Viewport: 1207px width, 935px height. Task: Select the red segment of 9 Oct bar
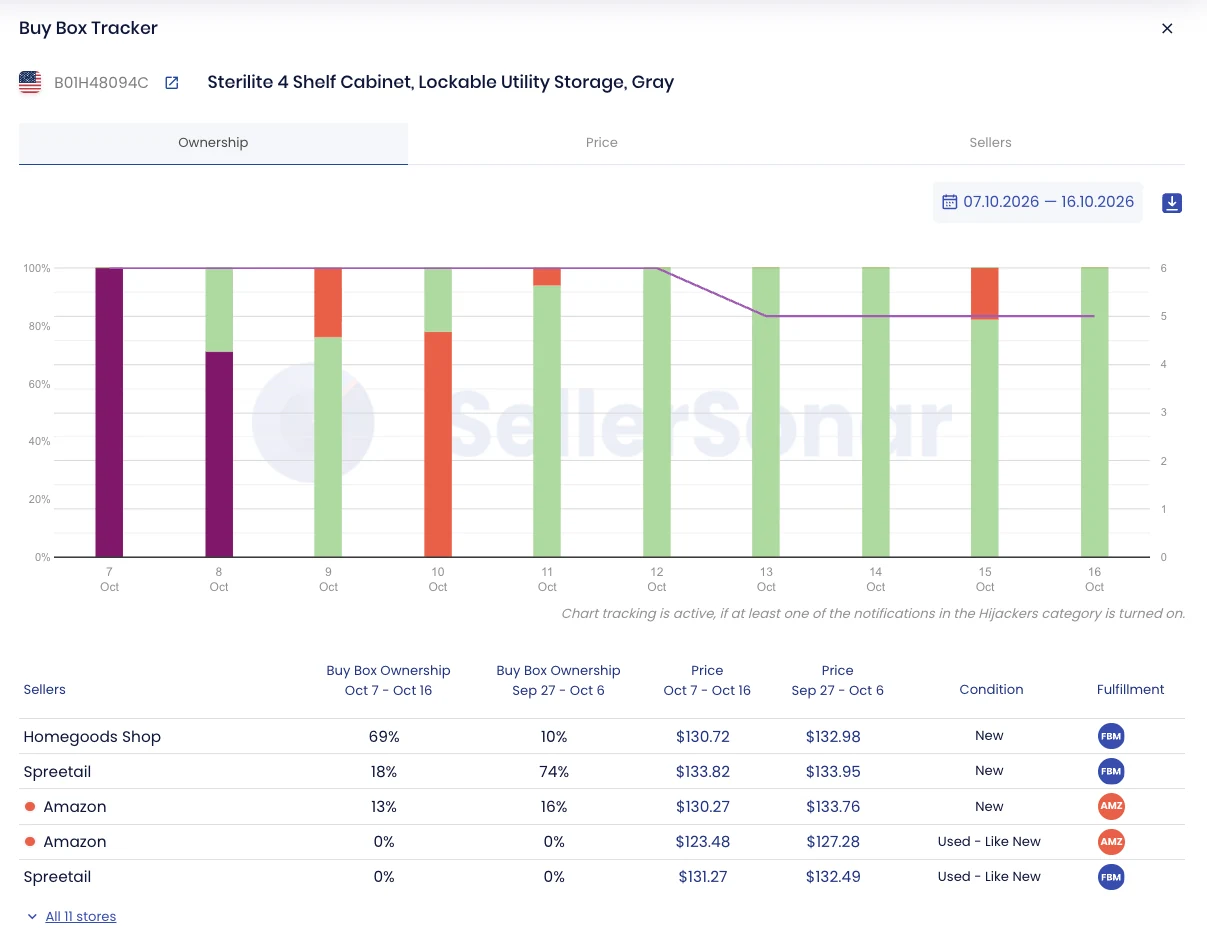(x=328, y=303)
